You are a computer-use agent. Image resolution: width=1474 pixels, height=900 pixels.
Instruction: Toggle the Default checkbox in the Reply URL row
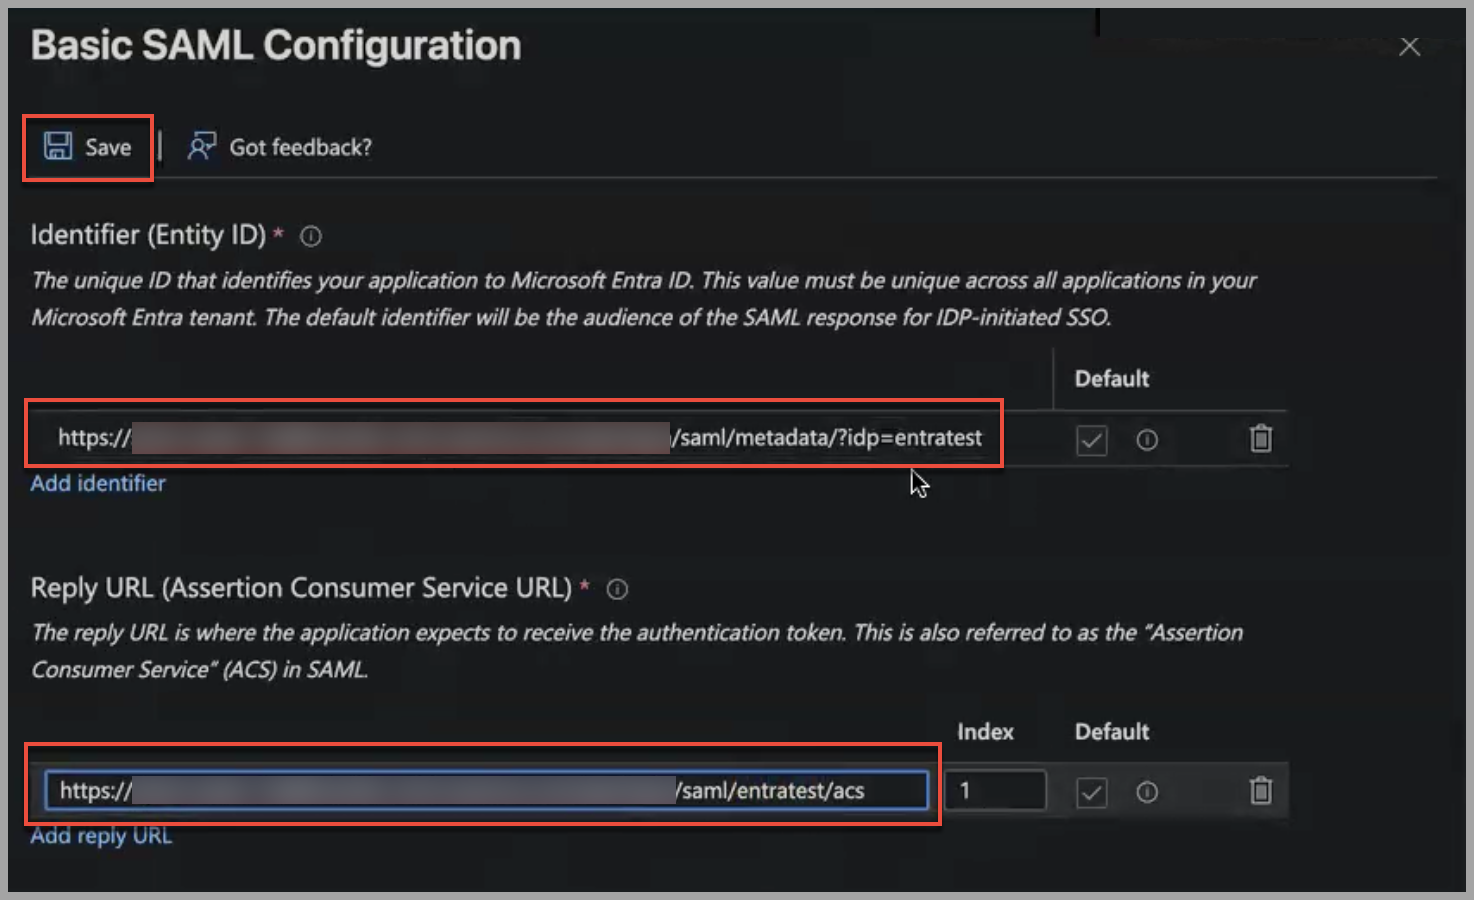pyautogui.click(x=1091, y=793)
